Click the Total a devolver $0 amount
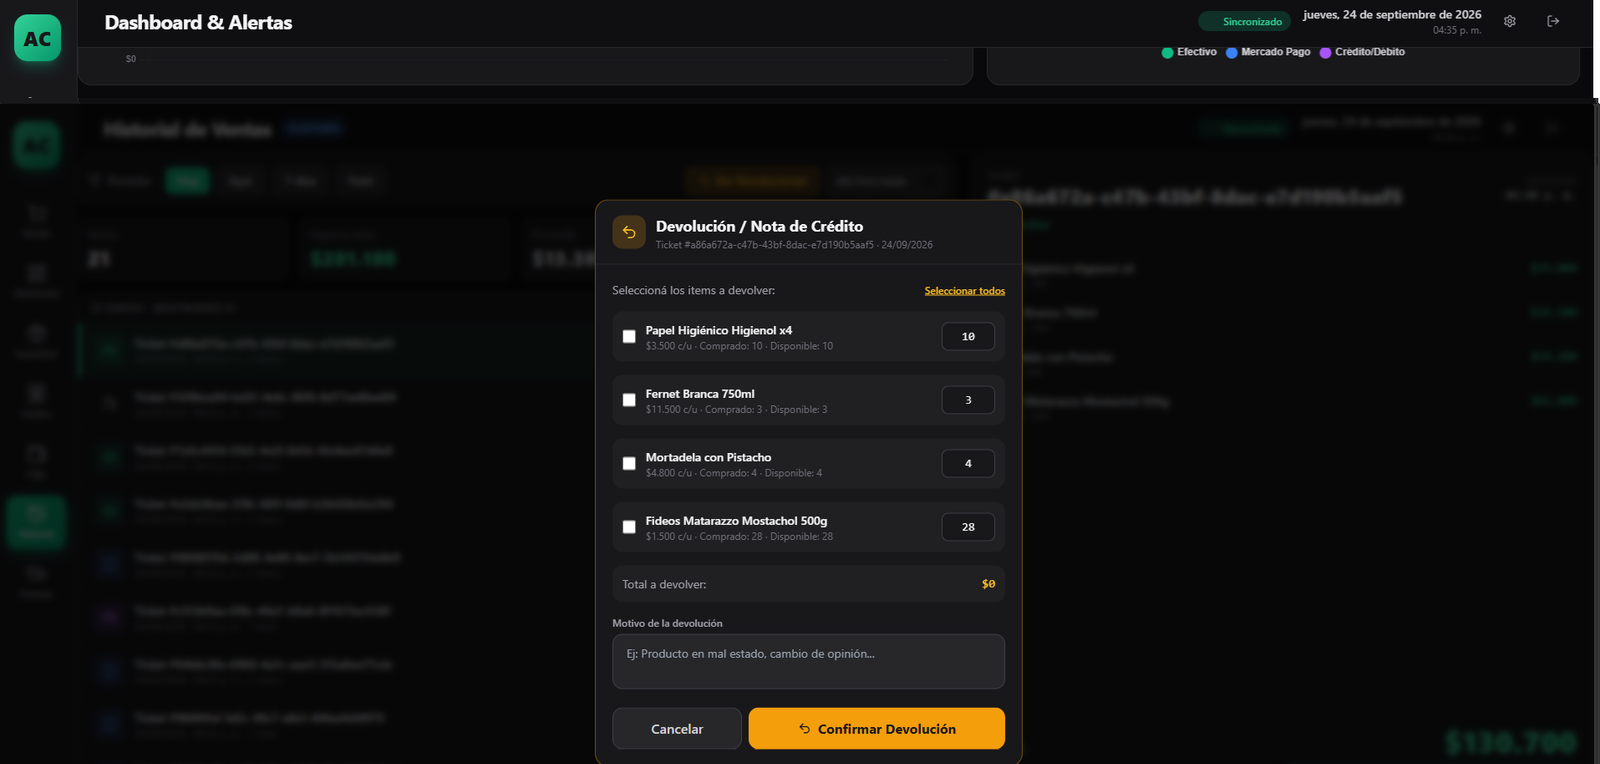The height and width of the screenshot is (764, 1600). (x=988, y=584)
